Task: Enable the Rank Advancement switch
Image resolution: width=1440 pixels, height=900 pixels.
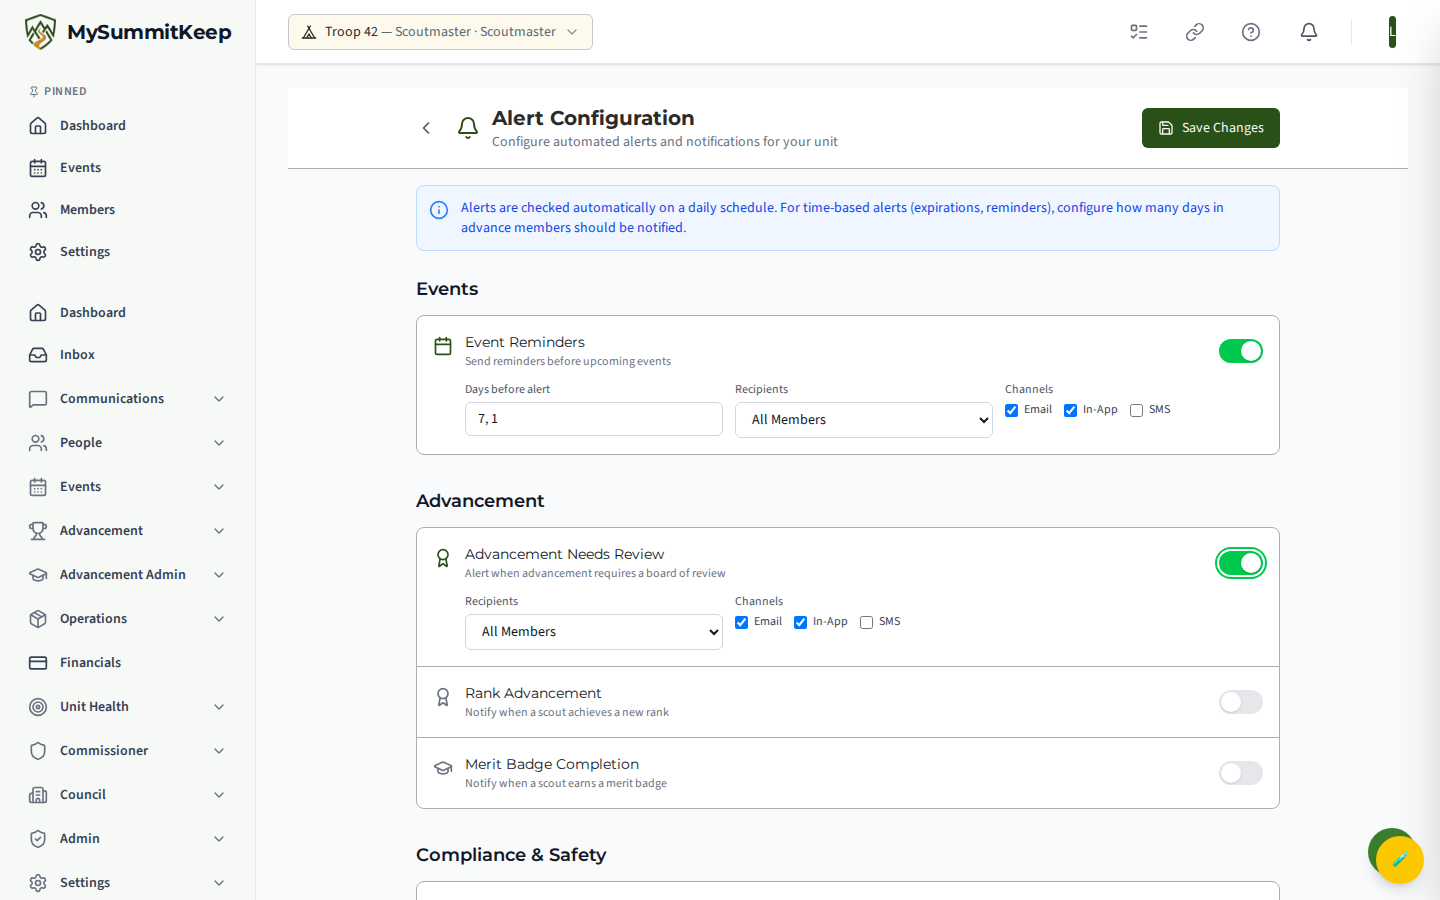Action: (x=1241, y=702)
